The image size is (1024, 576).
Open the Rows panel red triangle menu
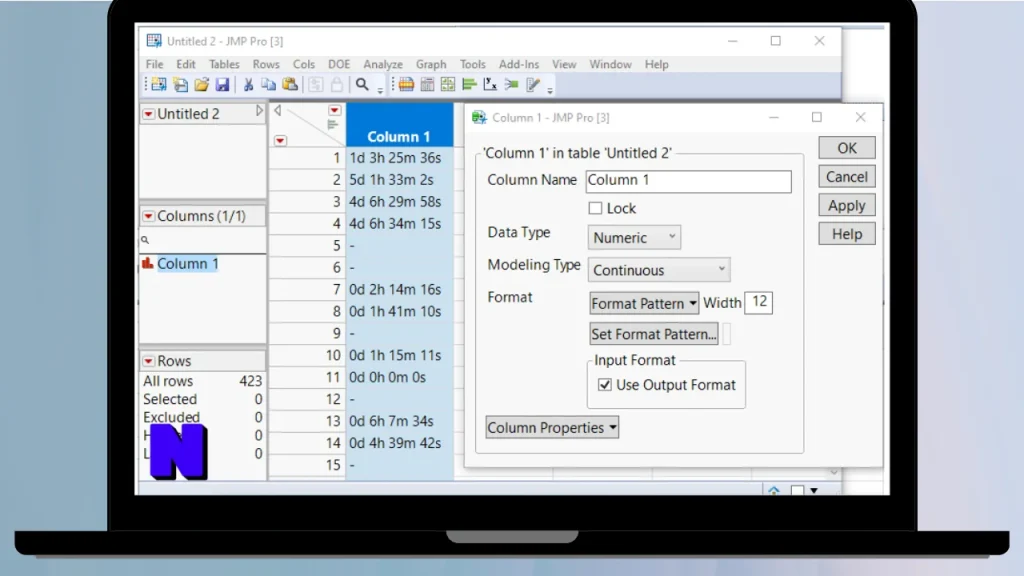(x=148, y=361)
